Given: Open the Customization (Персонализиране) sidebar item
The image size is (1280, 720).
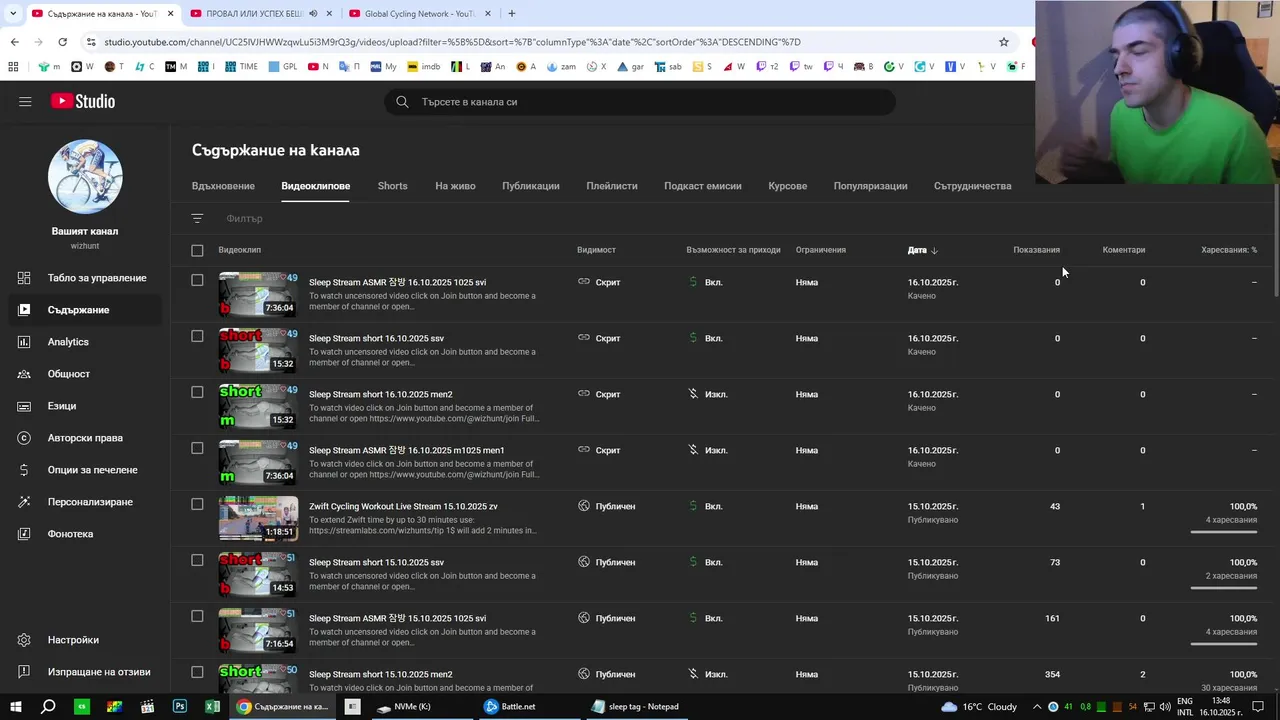Looking at the screenshot, I should (x=85, y=502).
